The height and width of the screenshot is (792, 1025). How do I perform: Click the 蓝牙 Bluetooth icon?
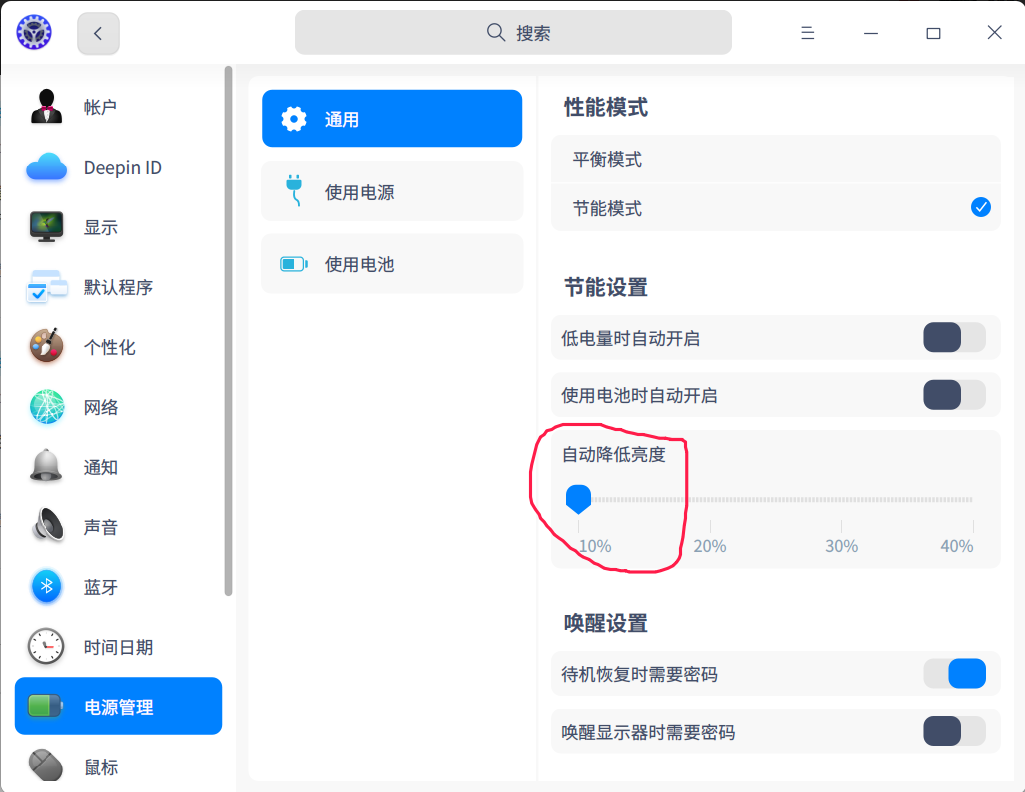[x=46, y=586]
